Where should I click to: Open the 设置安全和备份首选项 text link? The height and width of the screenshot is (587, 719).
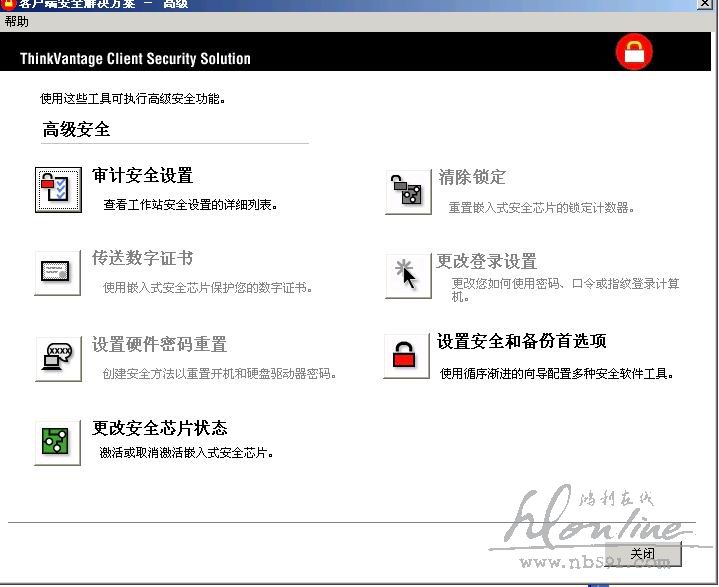[522, 342]
